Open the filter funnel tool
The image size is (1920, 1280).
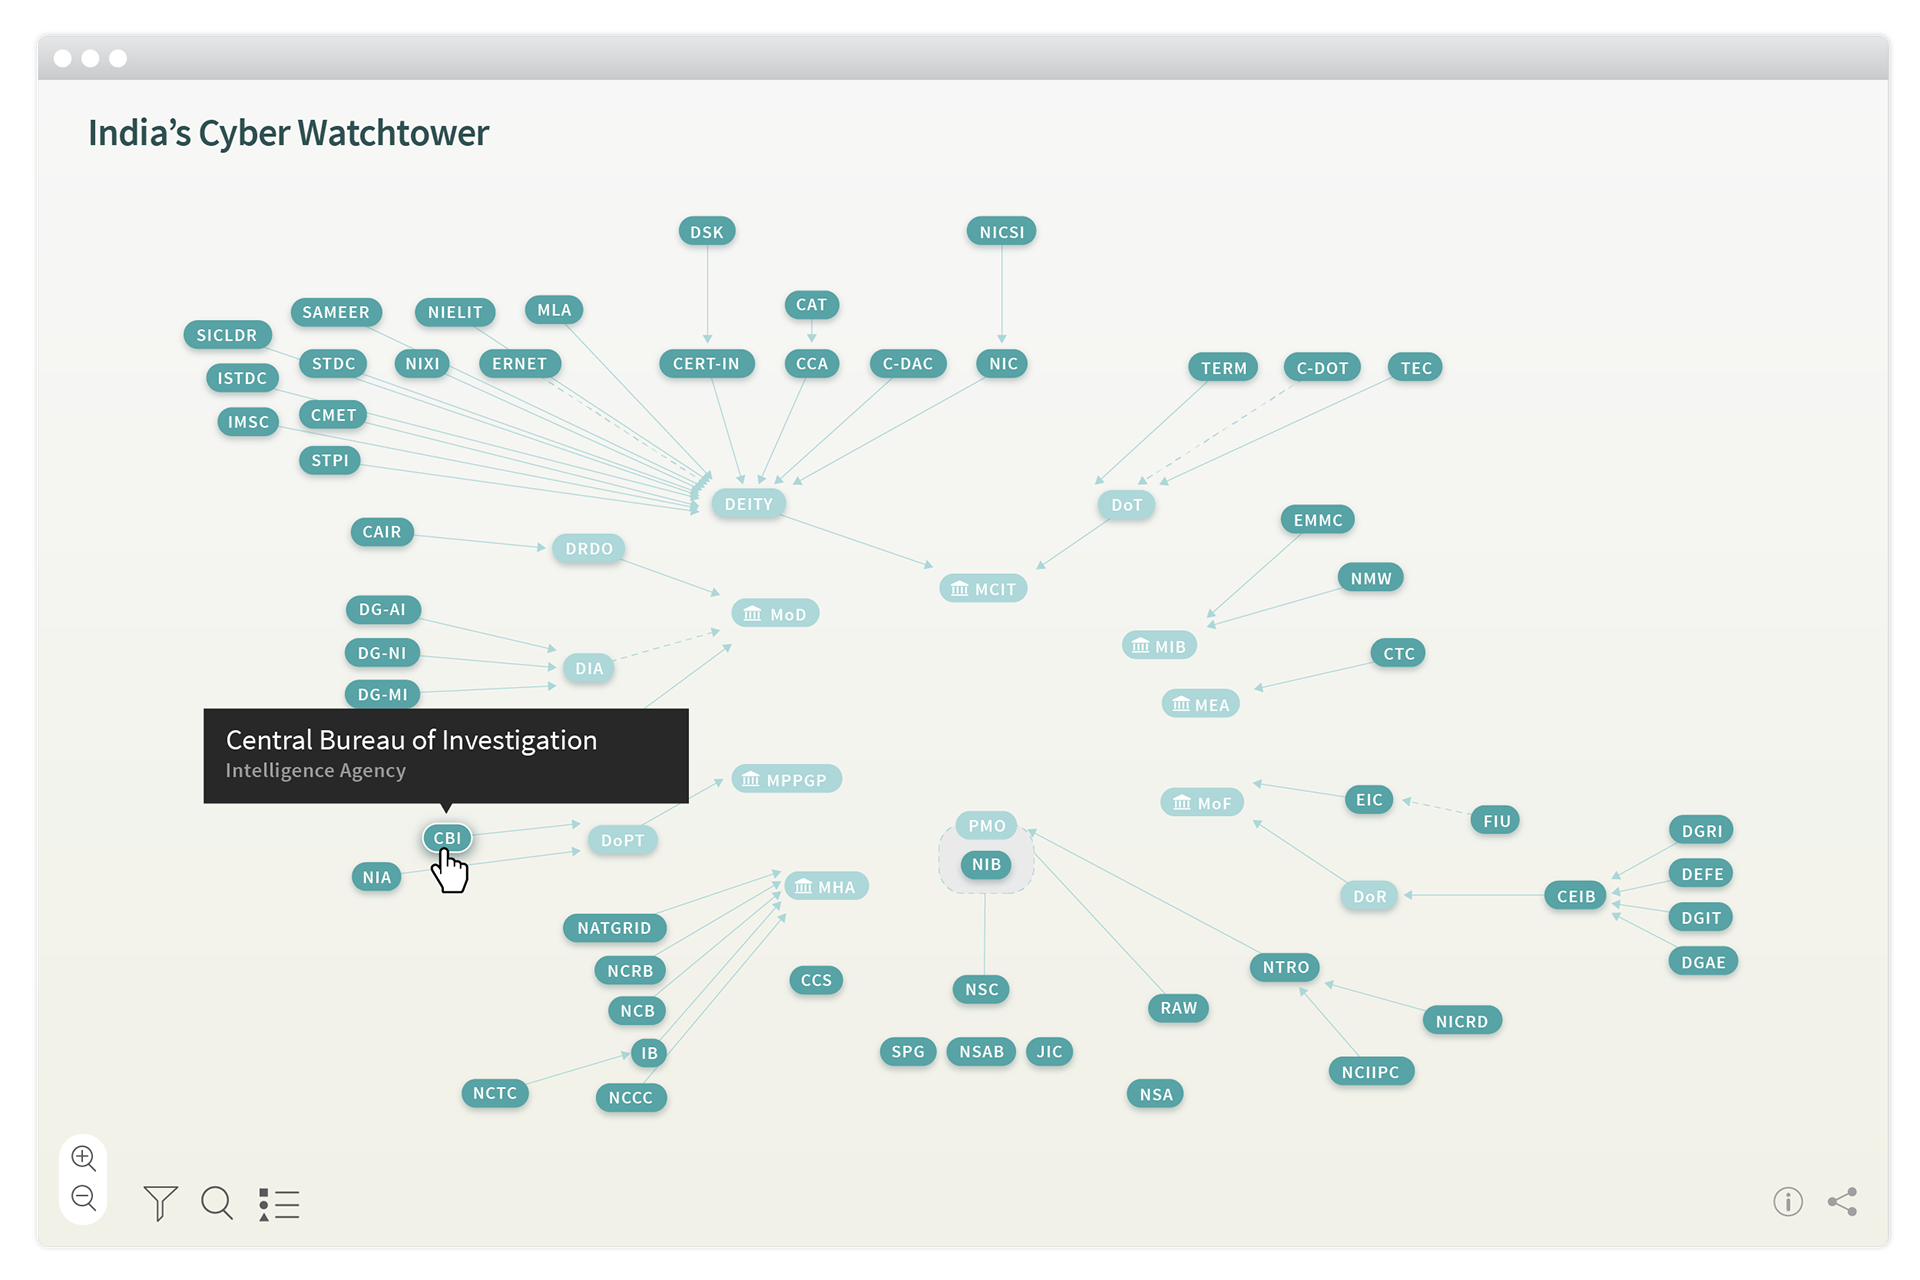(160, 1203)
